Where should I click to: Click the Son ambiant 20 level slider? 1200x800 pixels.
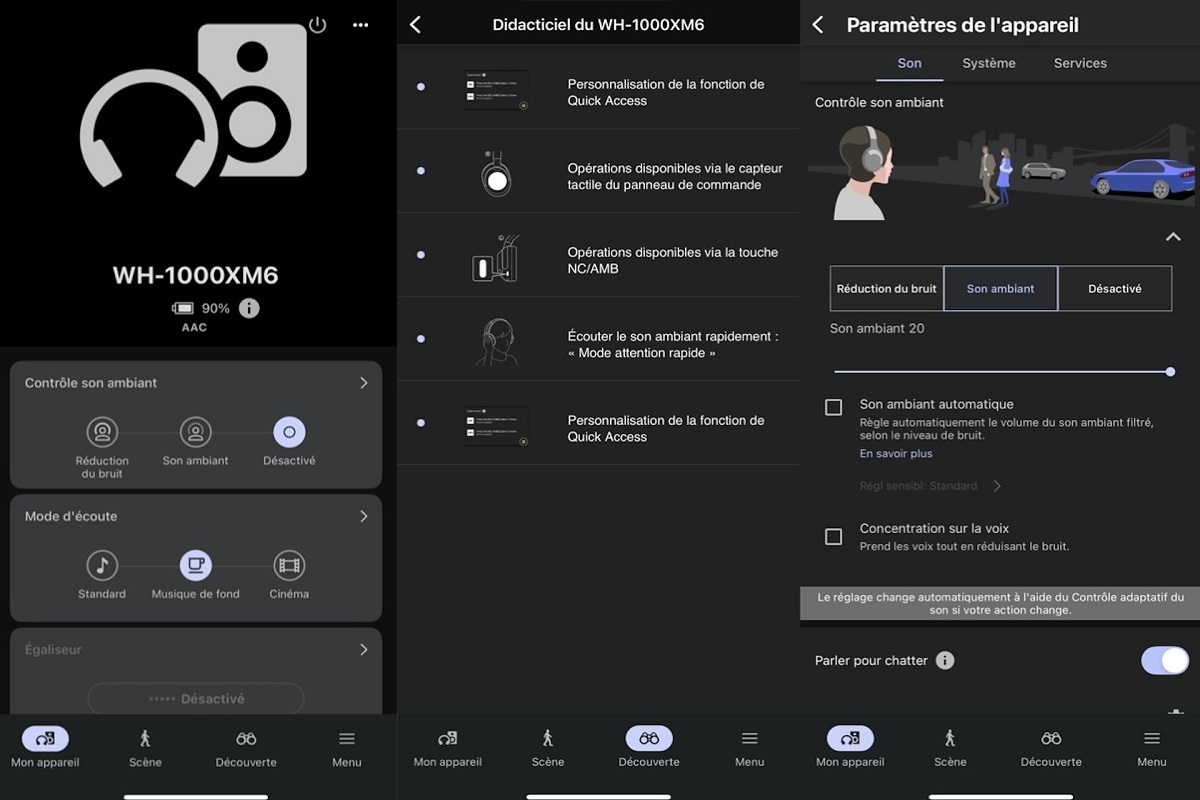pos(1002,372)
